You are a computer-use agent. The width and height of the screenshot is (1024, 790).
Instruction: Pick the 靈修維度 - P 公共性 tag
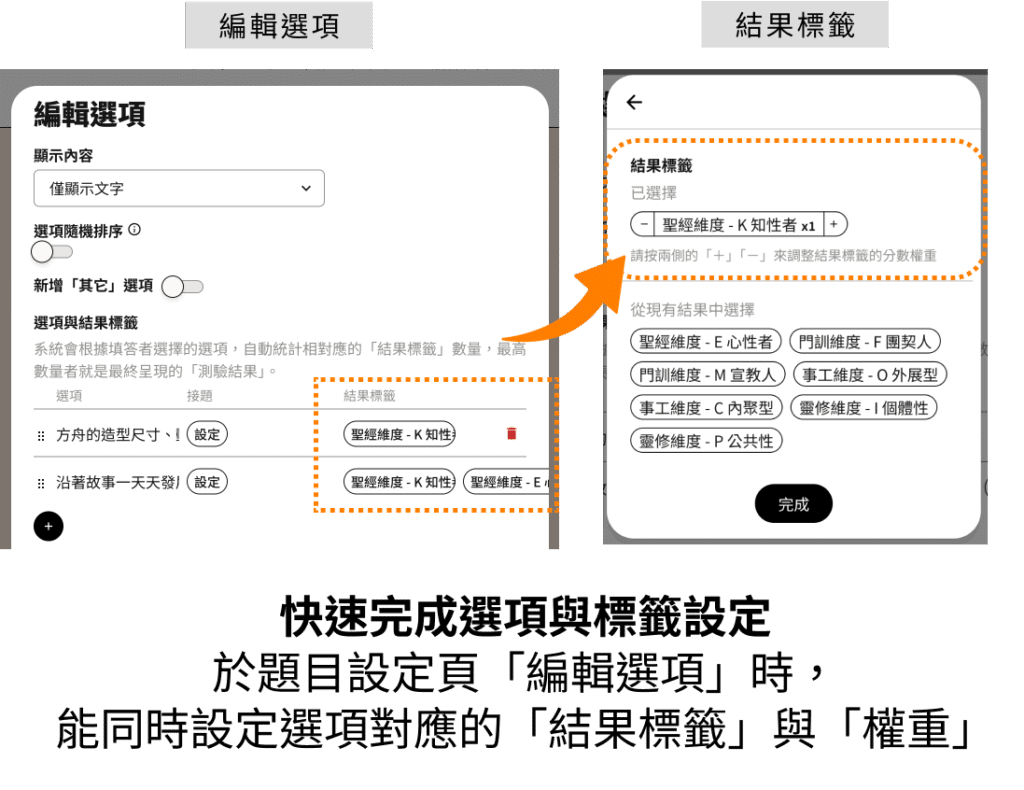tap(707, 441)
